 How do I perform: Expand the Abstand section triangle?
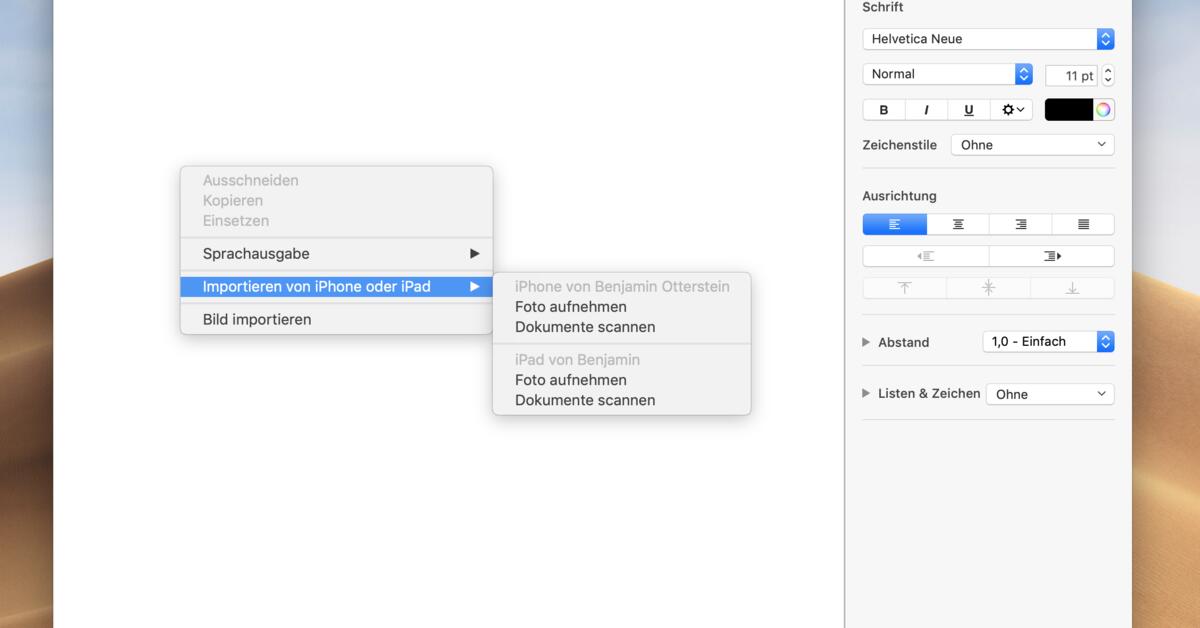pos(866,342)
